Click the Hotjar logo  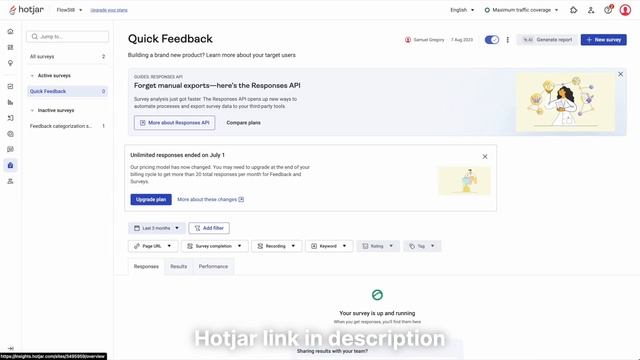26,10
